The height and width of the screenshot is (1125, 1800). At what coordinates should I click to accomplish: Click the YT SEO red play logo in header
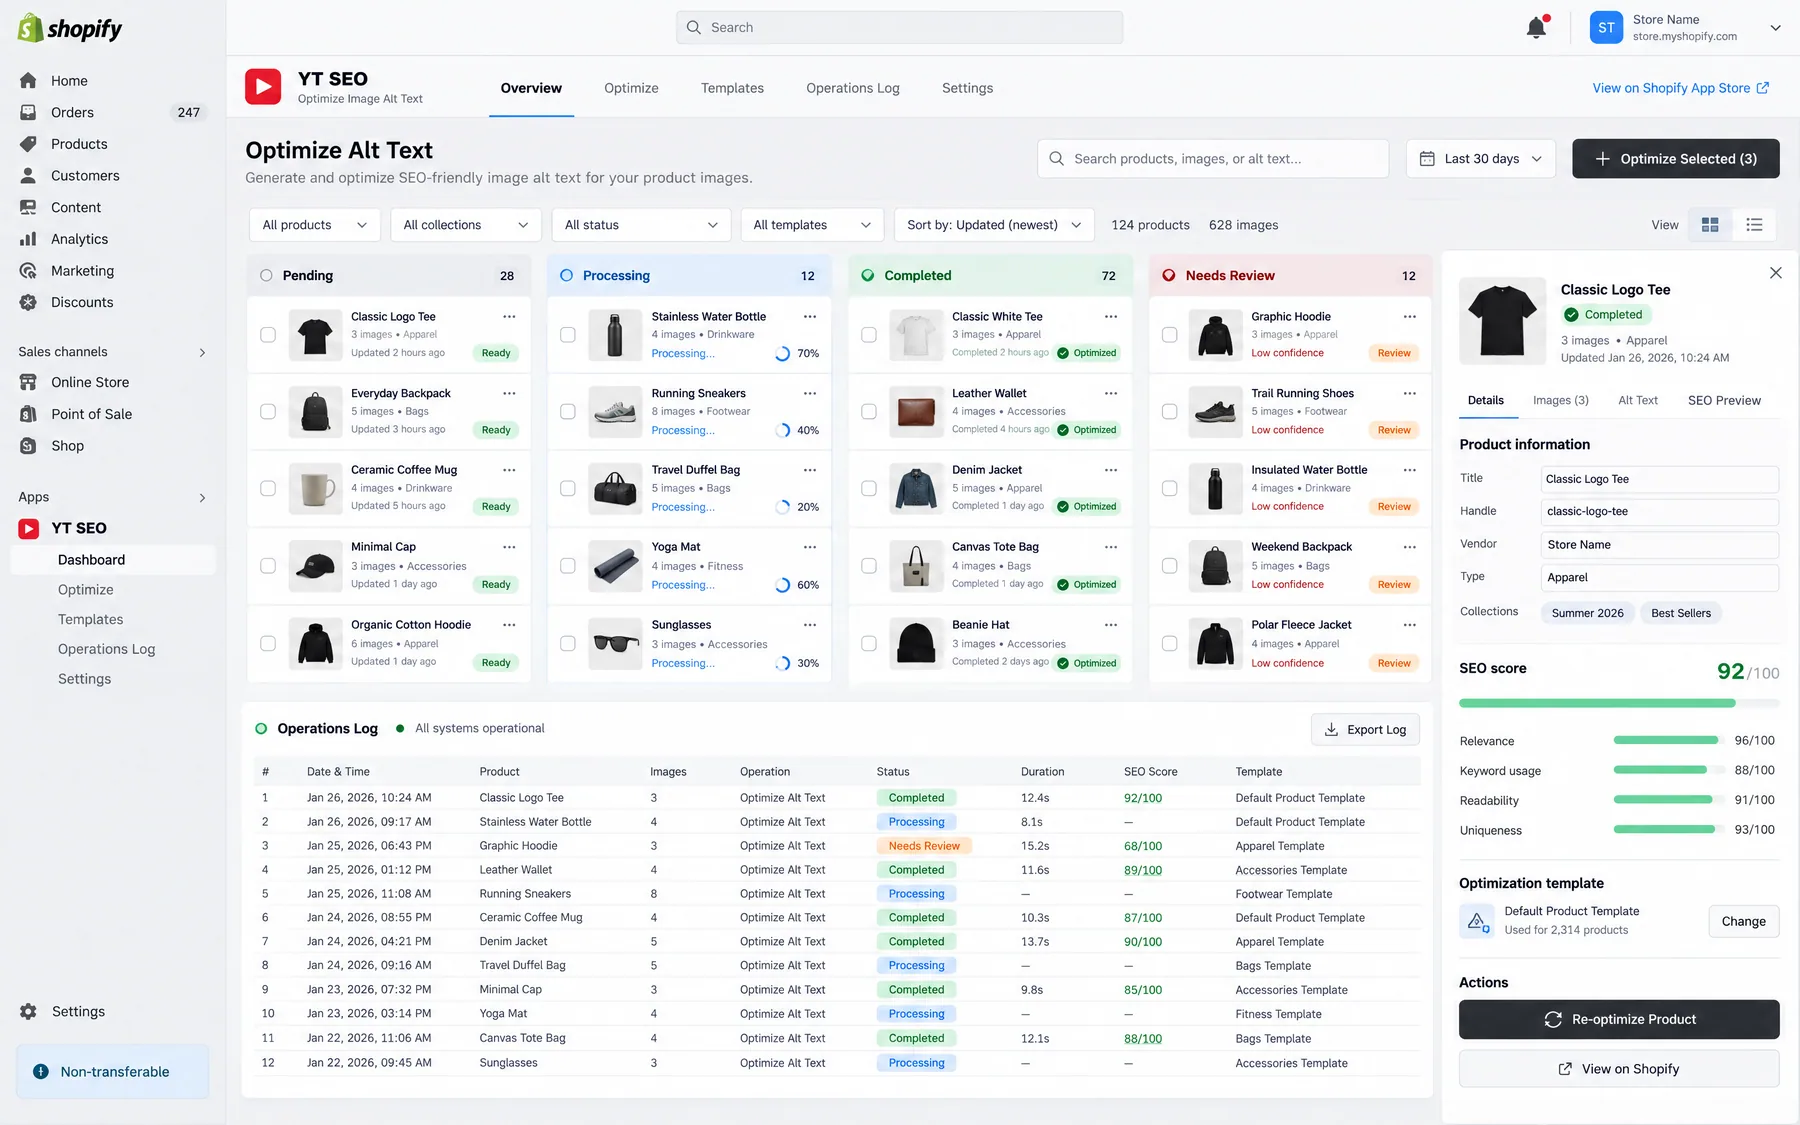tap(263, 87)
